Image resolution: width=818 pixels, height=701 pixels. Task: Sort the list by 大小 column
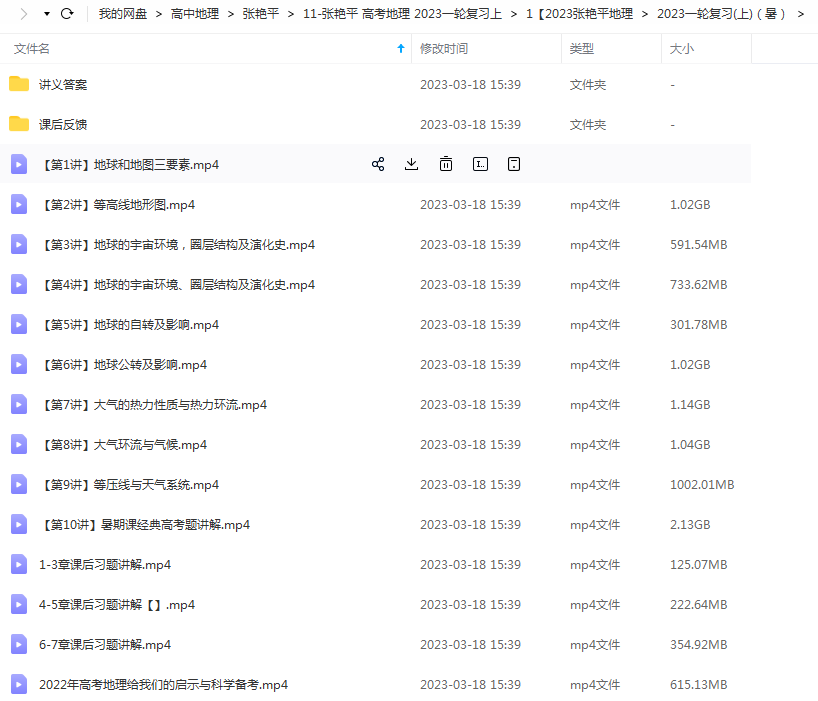point(681,48)
